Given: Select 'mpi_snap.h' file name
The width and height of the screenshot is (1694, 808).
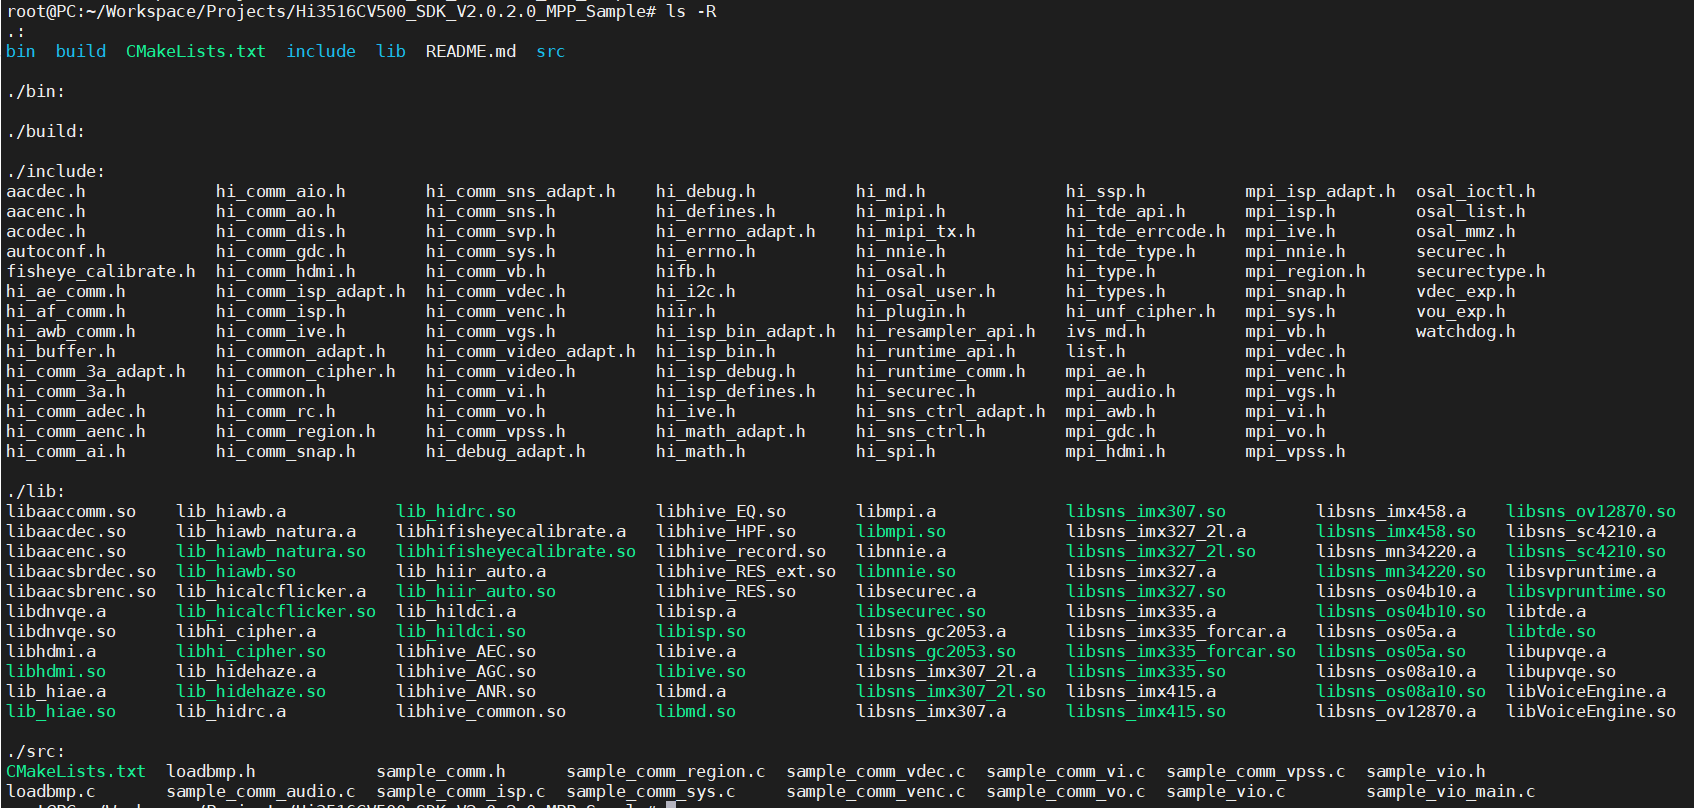Looking at the screenshot, I should click(1296, 291).
